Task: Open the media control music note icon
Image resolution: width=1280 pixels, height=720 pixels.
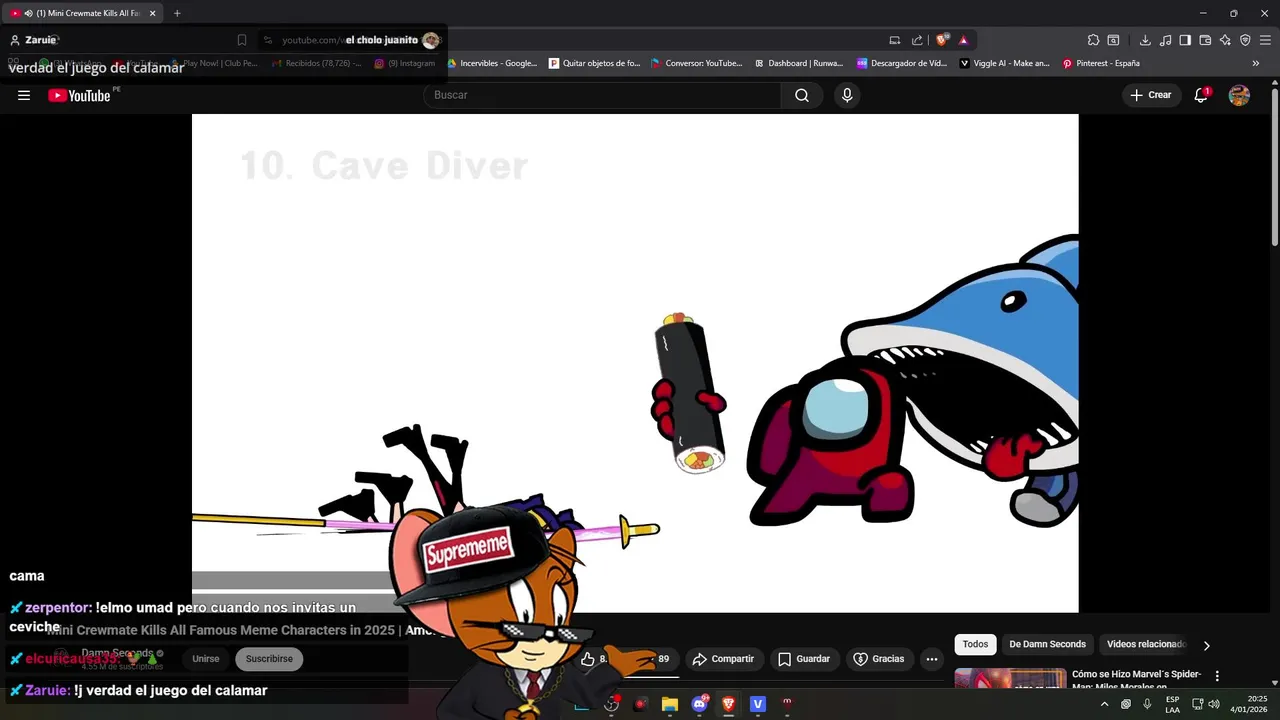Action: point(1165,40)
